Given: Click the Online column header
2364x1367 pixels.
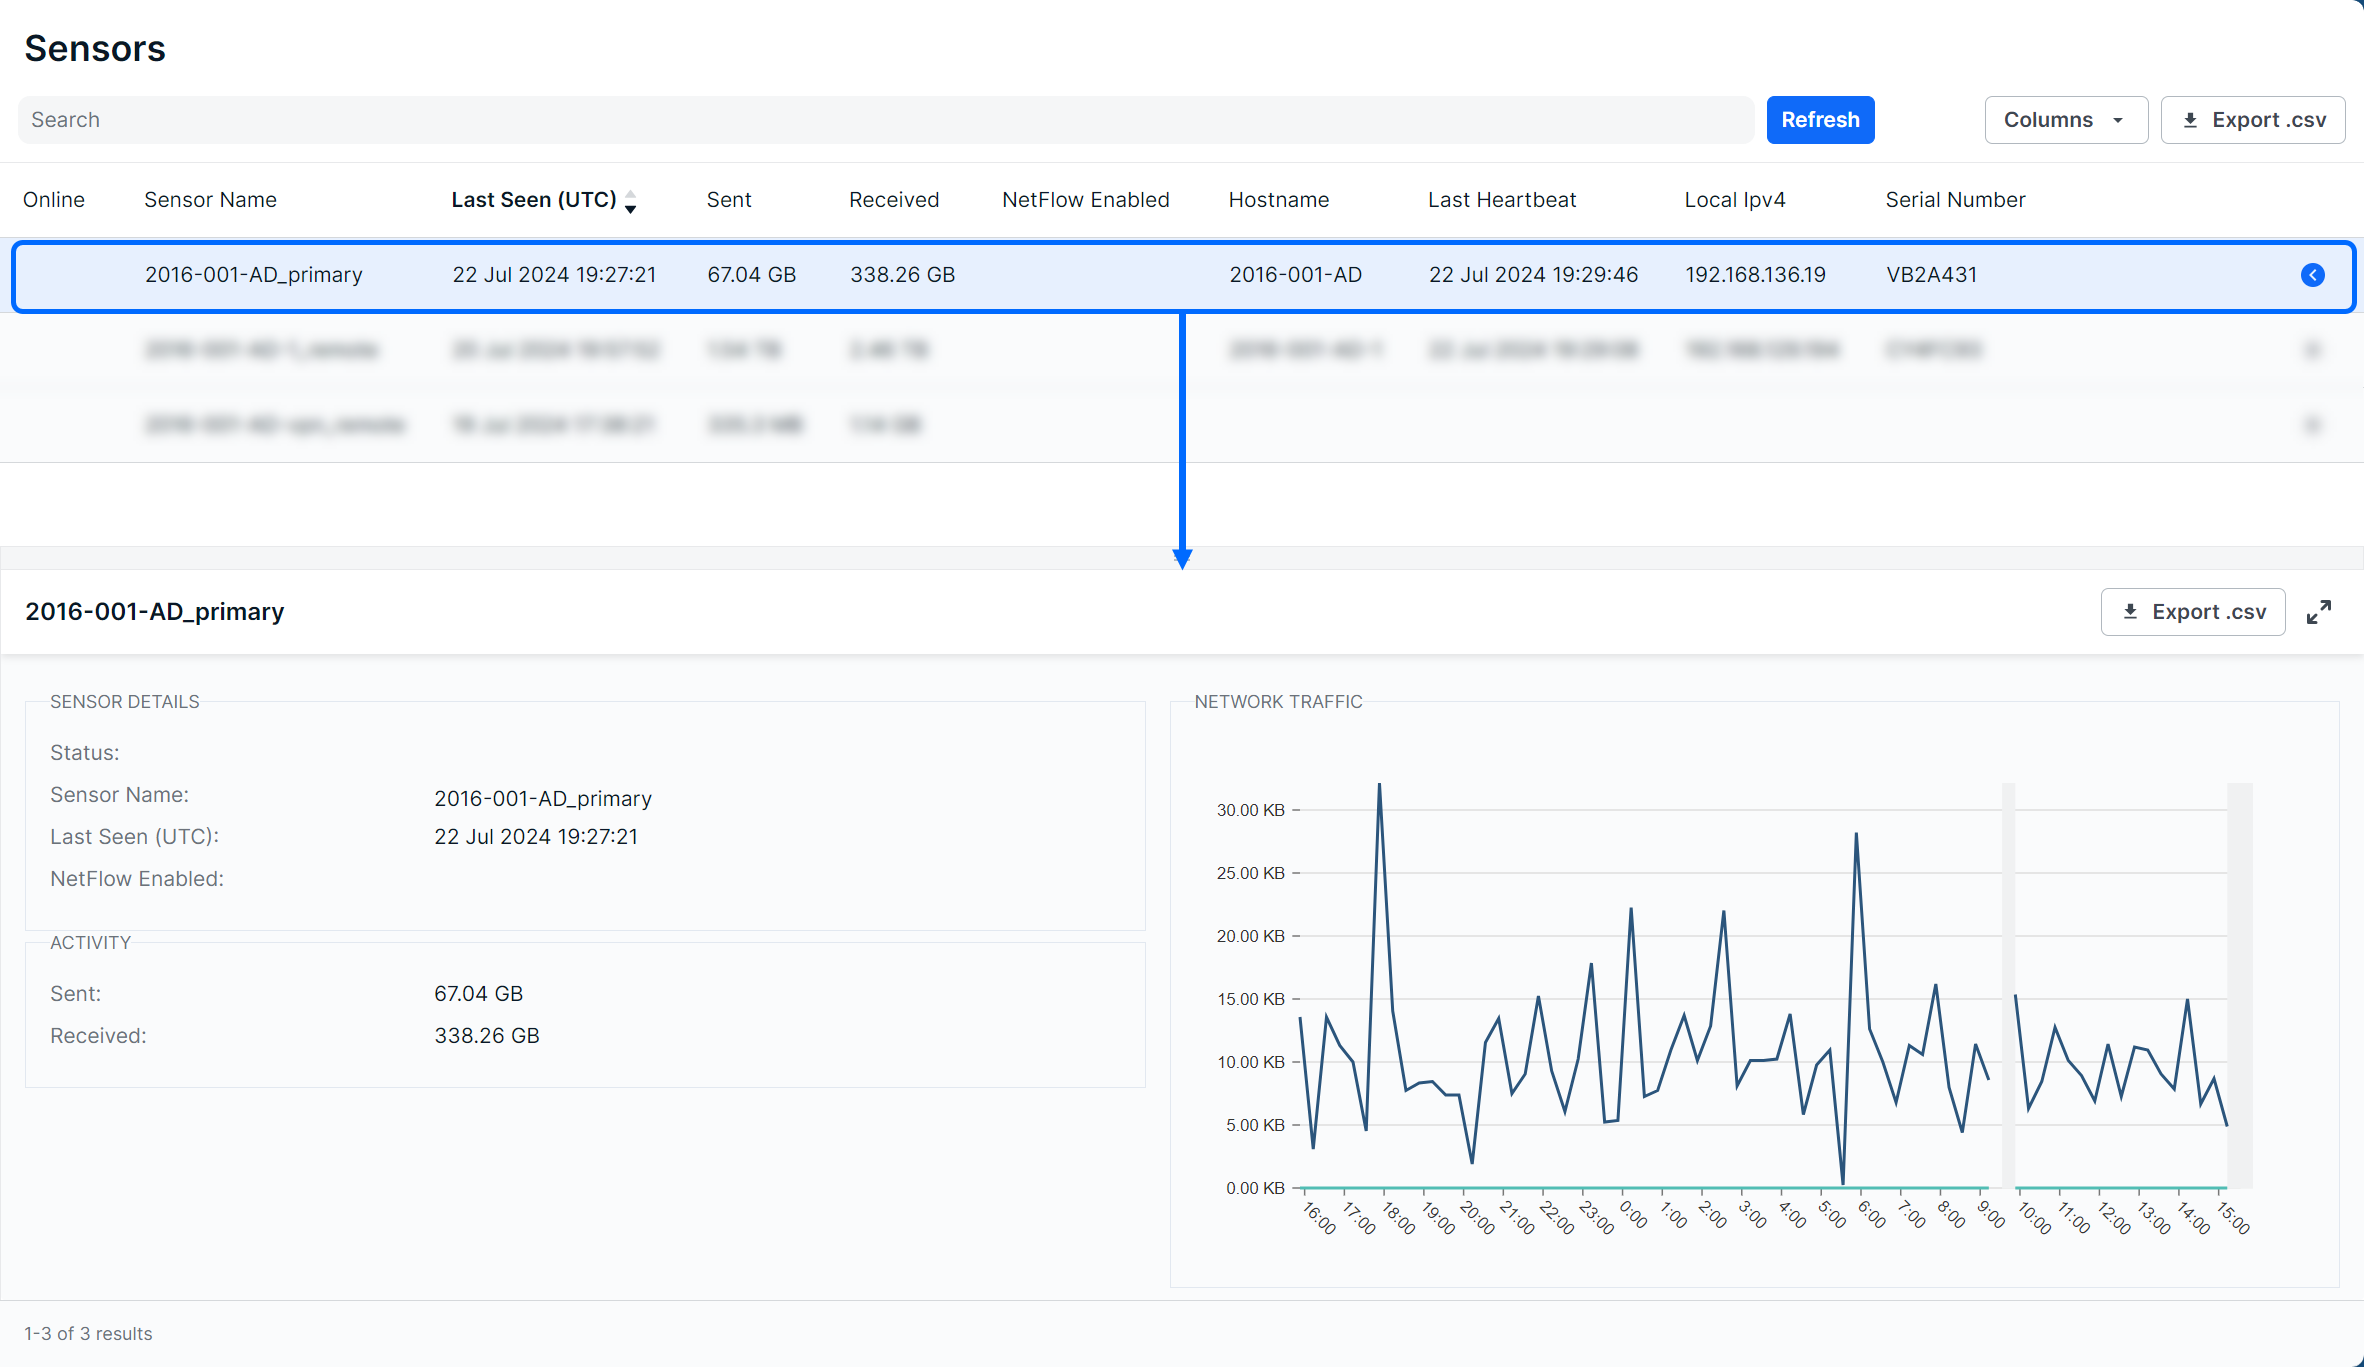Looking at the screenshot, I should [x=54, y=200].
